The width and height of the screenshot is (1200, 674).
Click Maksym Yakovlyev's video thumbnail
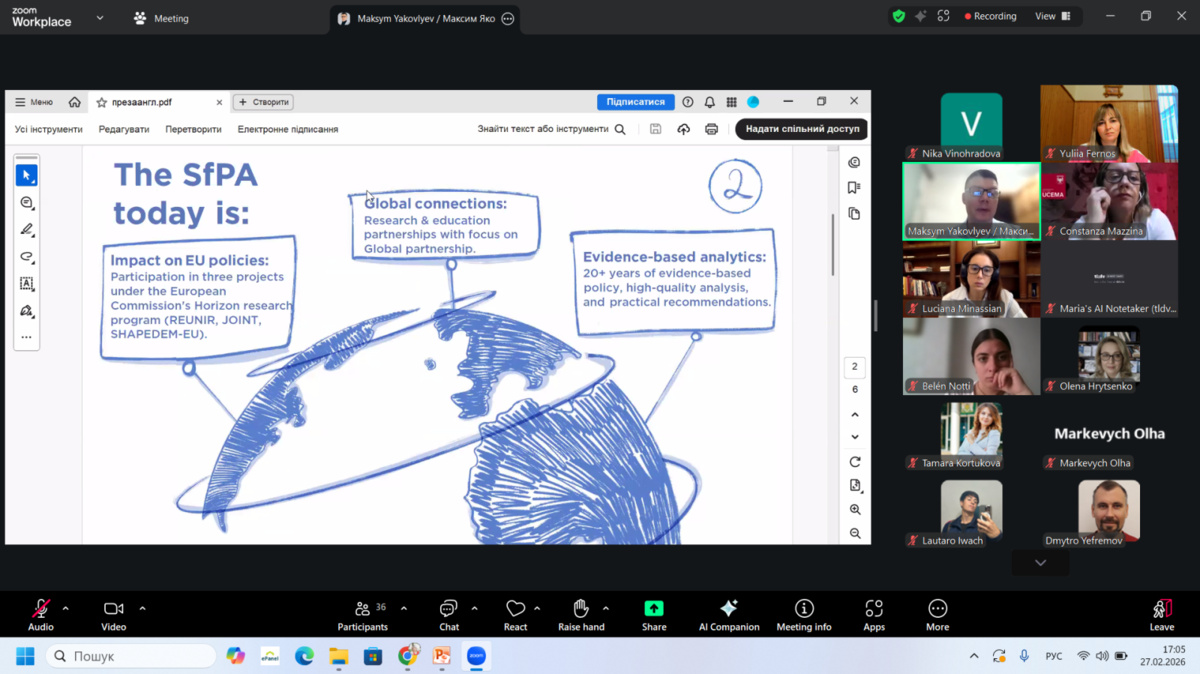click(x=971, y=200)
